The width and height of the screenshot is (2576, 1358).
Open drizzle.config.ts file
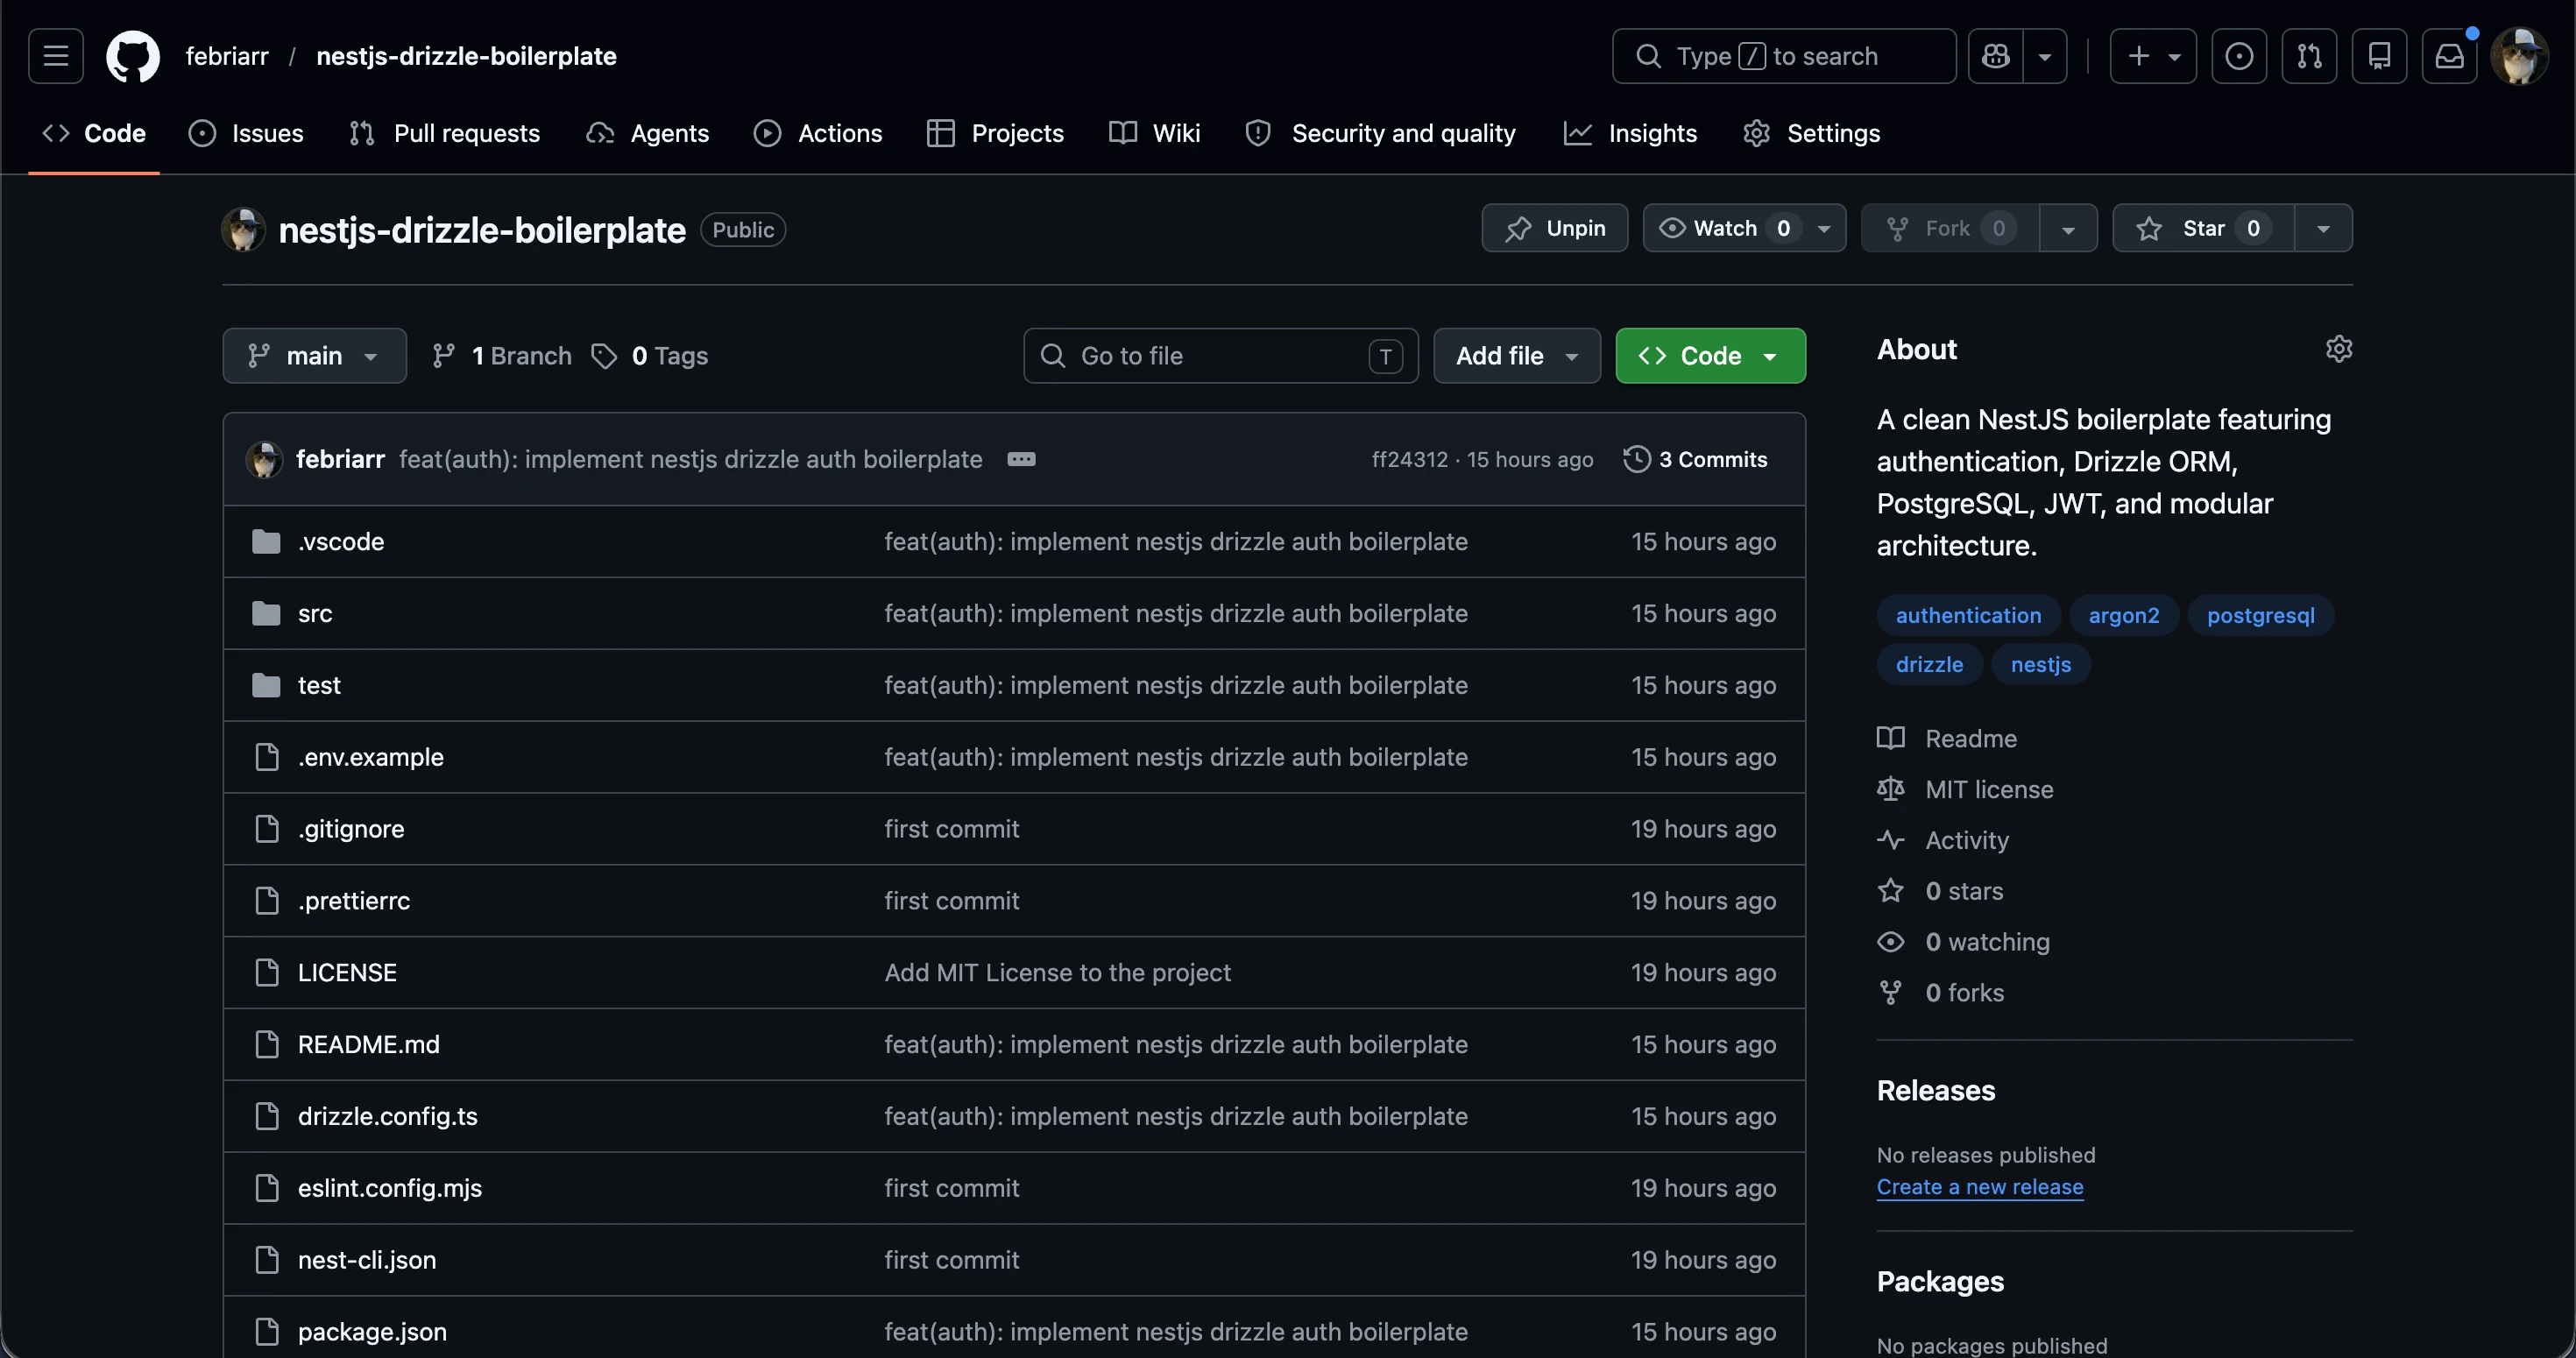coord(388,1116)
